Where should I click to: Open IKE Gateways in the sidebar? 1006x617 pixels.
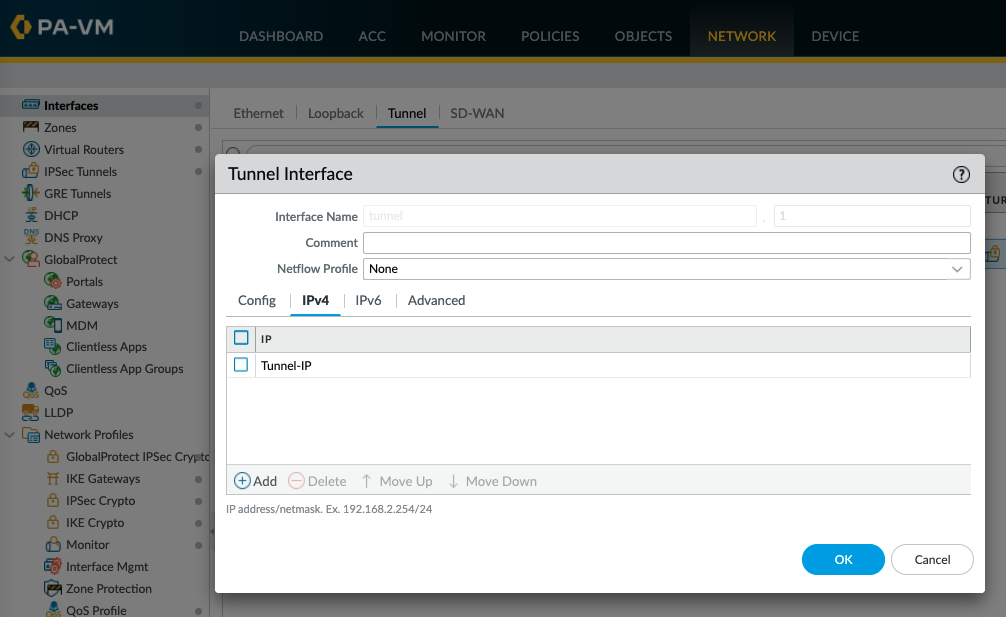103,478
